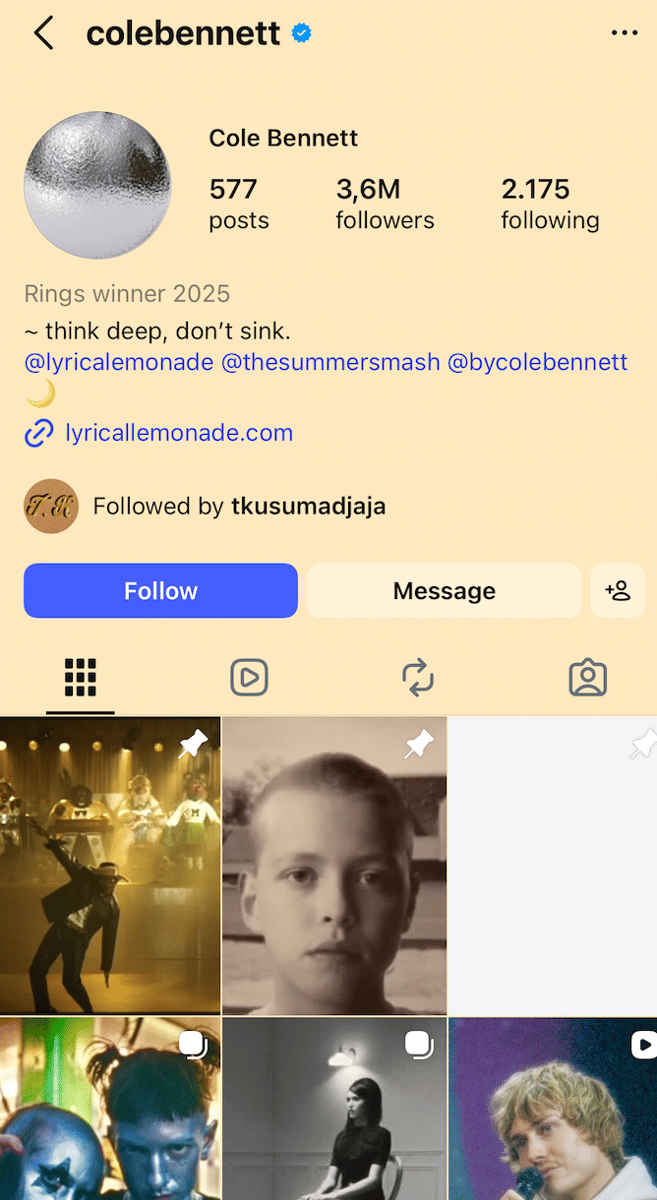View the 2.175 following list
Image resolution: width=657 pixels, height=1200 pixels.
[550, 204]
